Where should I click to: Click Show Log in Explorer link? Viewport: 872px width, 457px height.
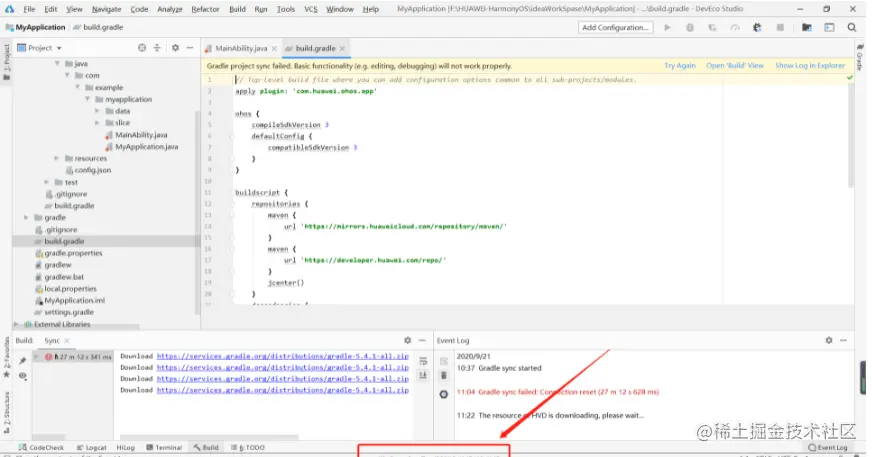[x=810, y=66]
